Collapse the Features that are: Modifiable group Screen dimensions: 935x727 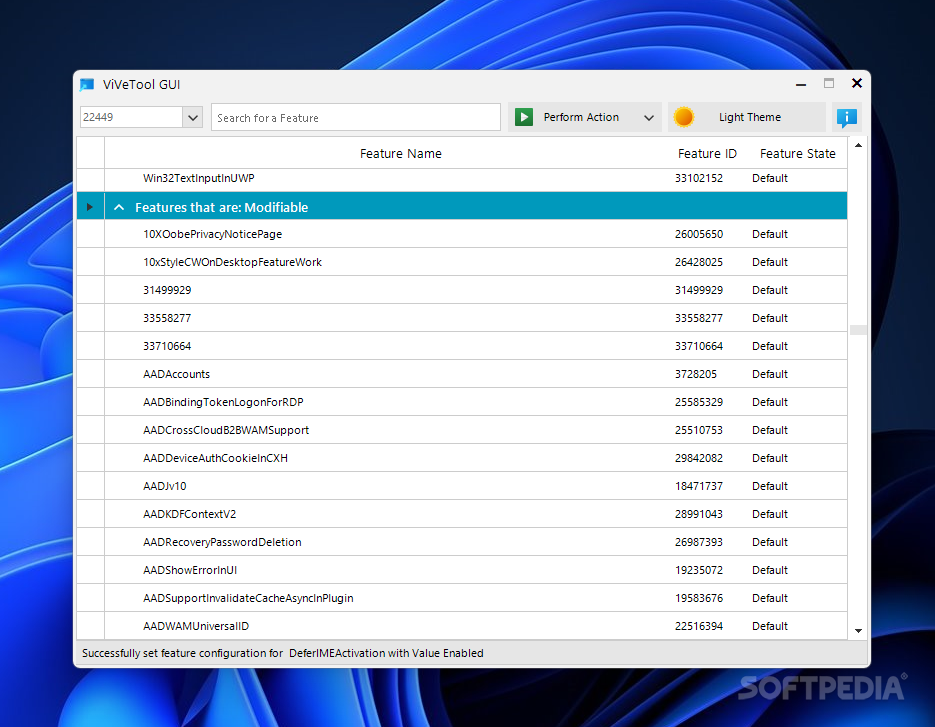pyautogui.click(x=119, y=208)
